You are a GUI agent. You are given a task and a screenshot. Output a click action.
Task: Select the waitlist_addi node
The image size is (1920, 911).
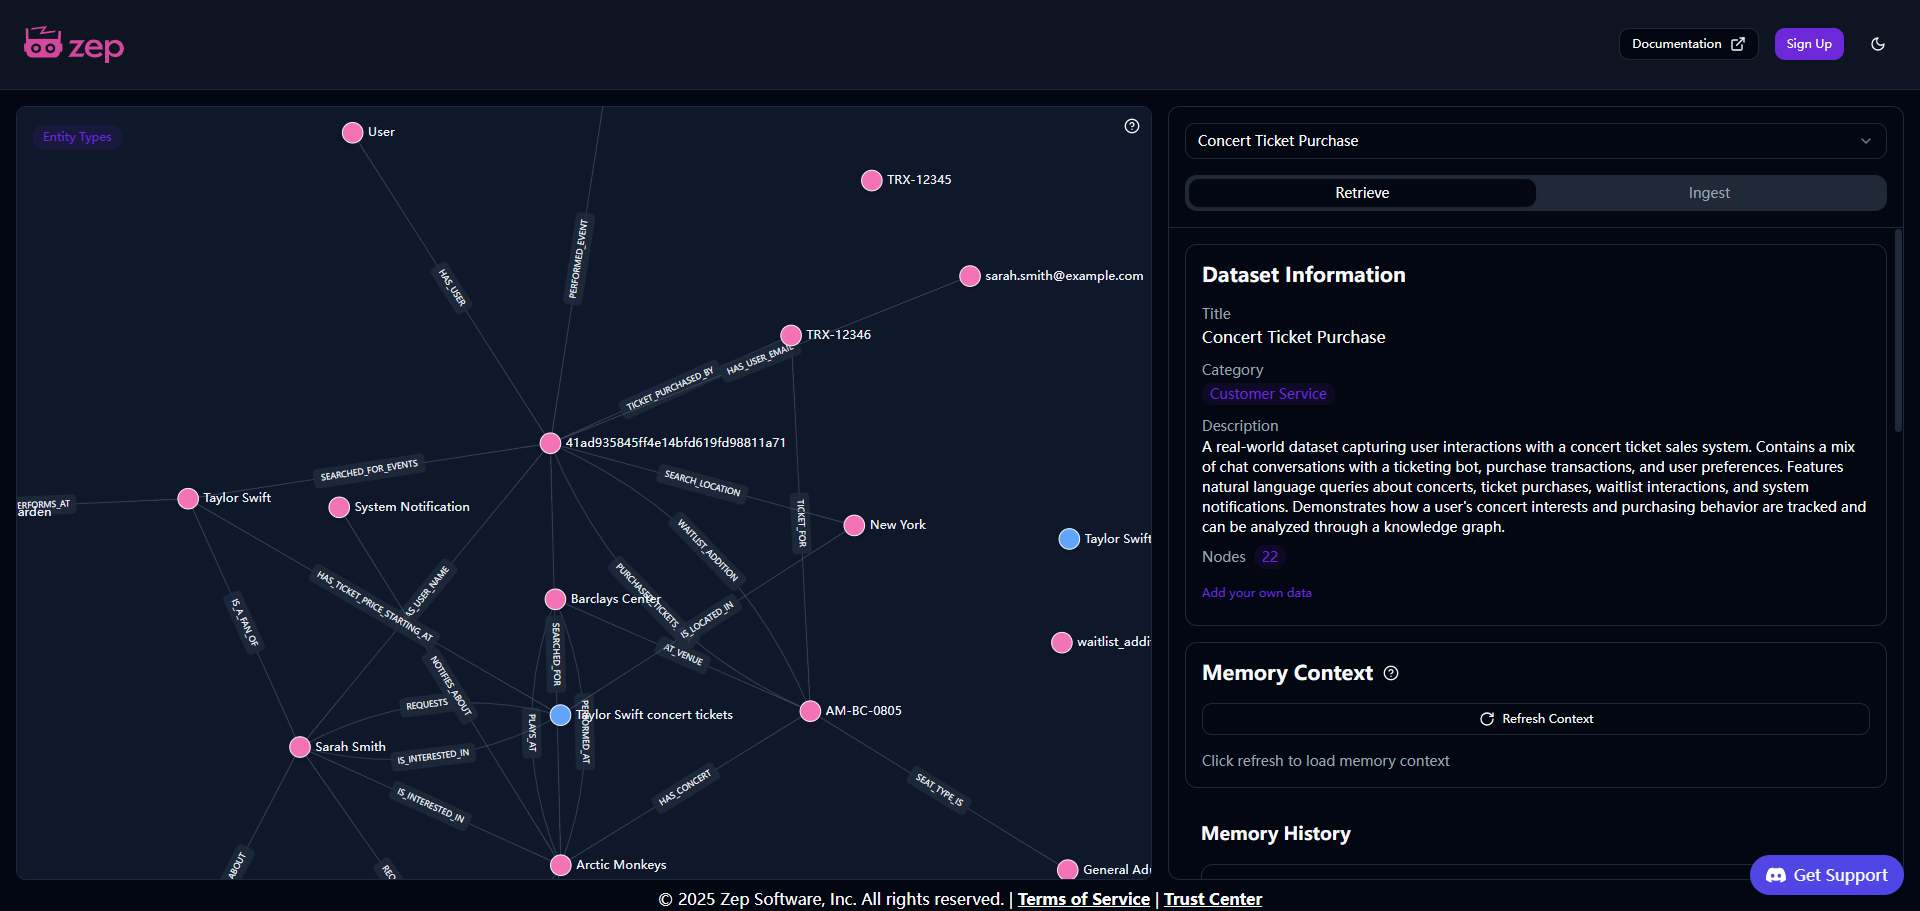point(1062,642)
